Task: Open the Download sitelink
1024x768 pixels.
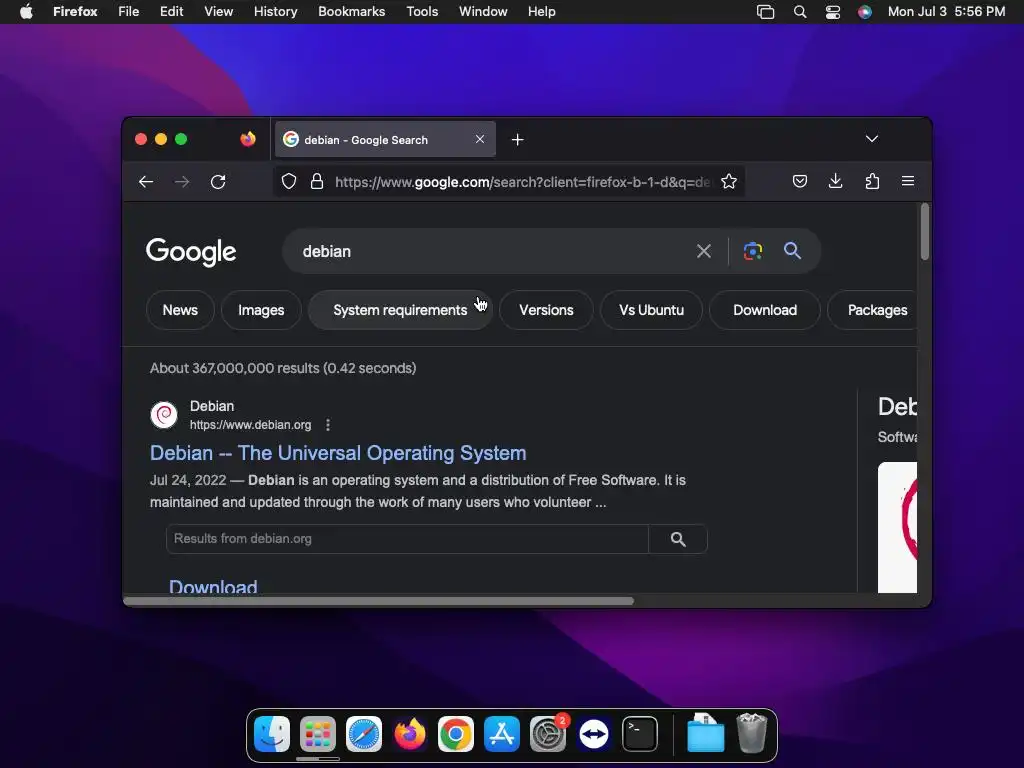Action: click(x=213, y=586)
